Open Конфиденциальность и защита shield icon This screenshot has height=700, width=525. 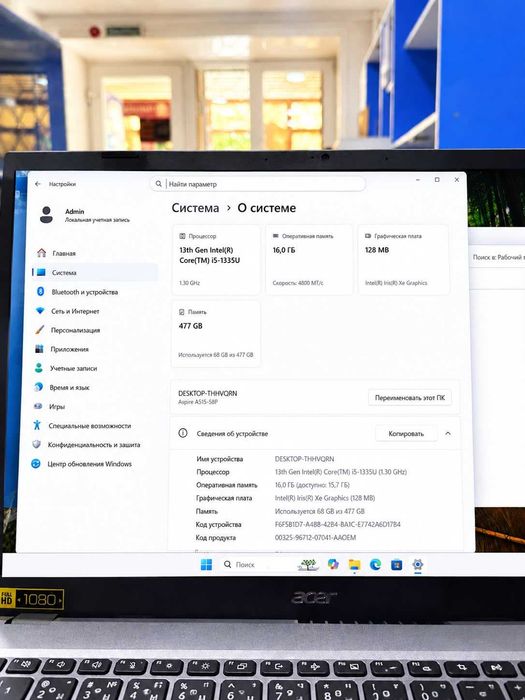pos(37,445)
